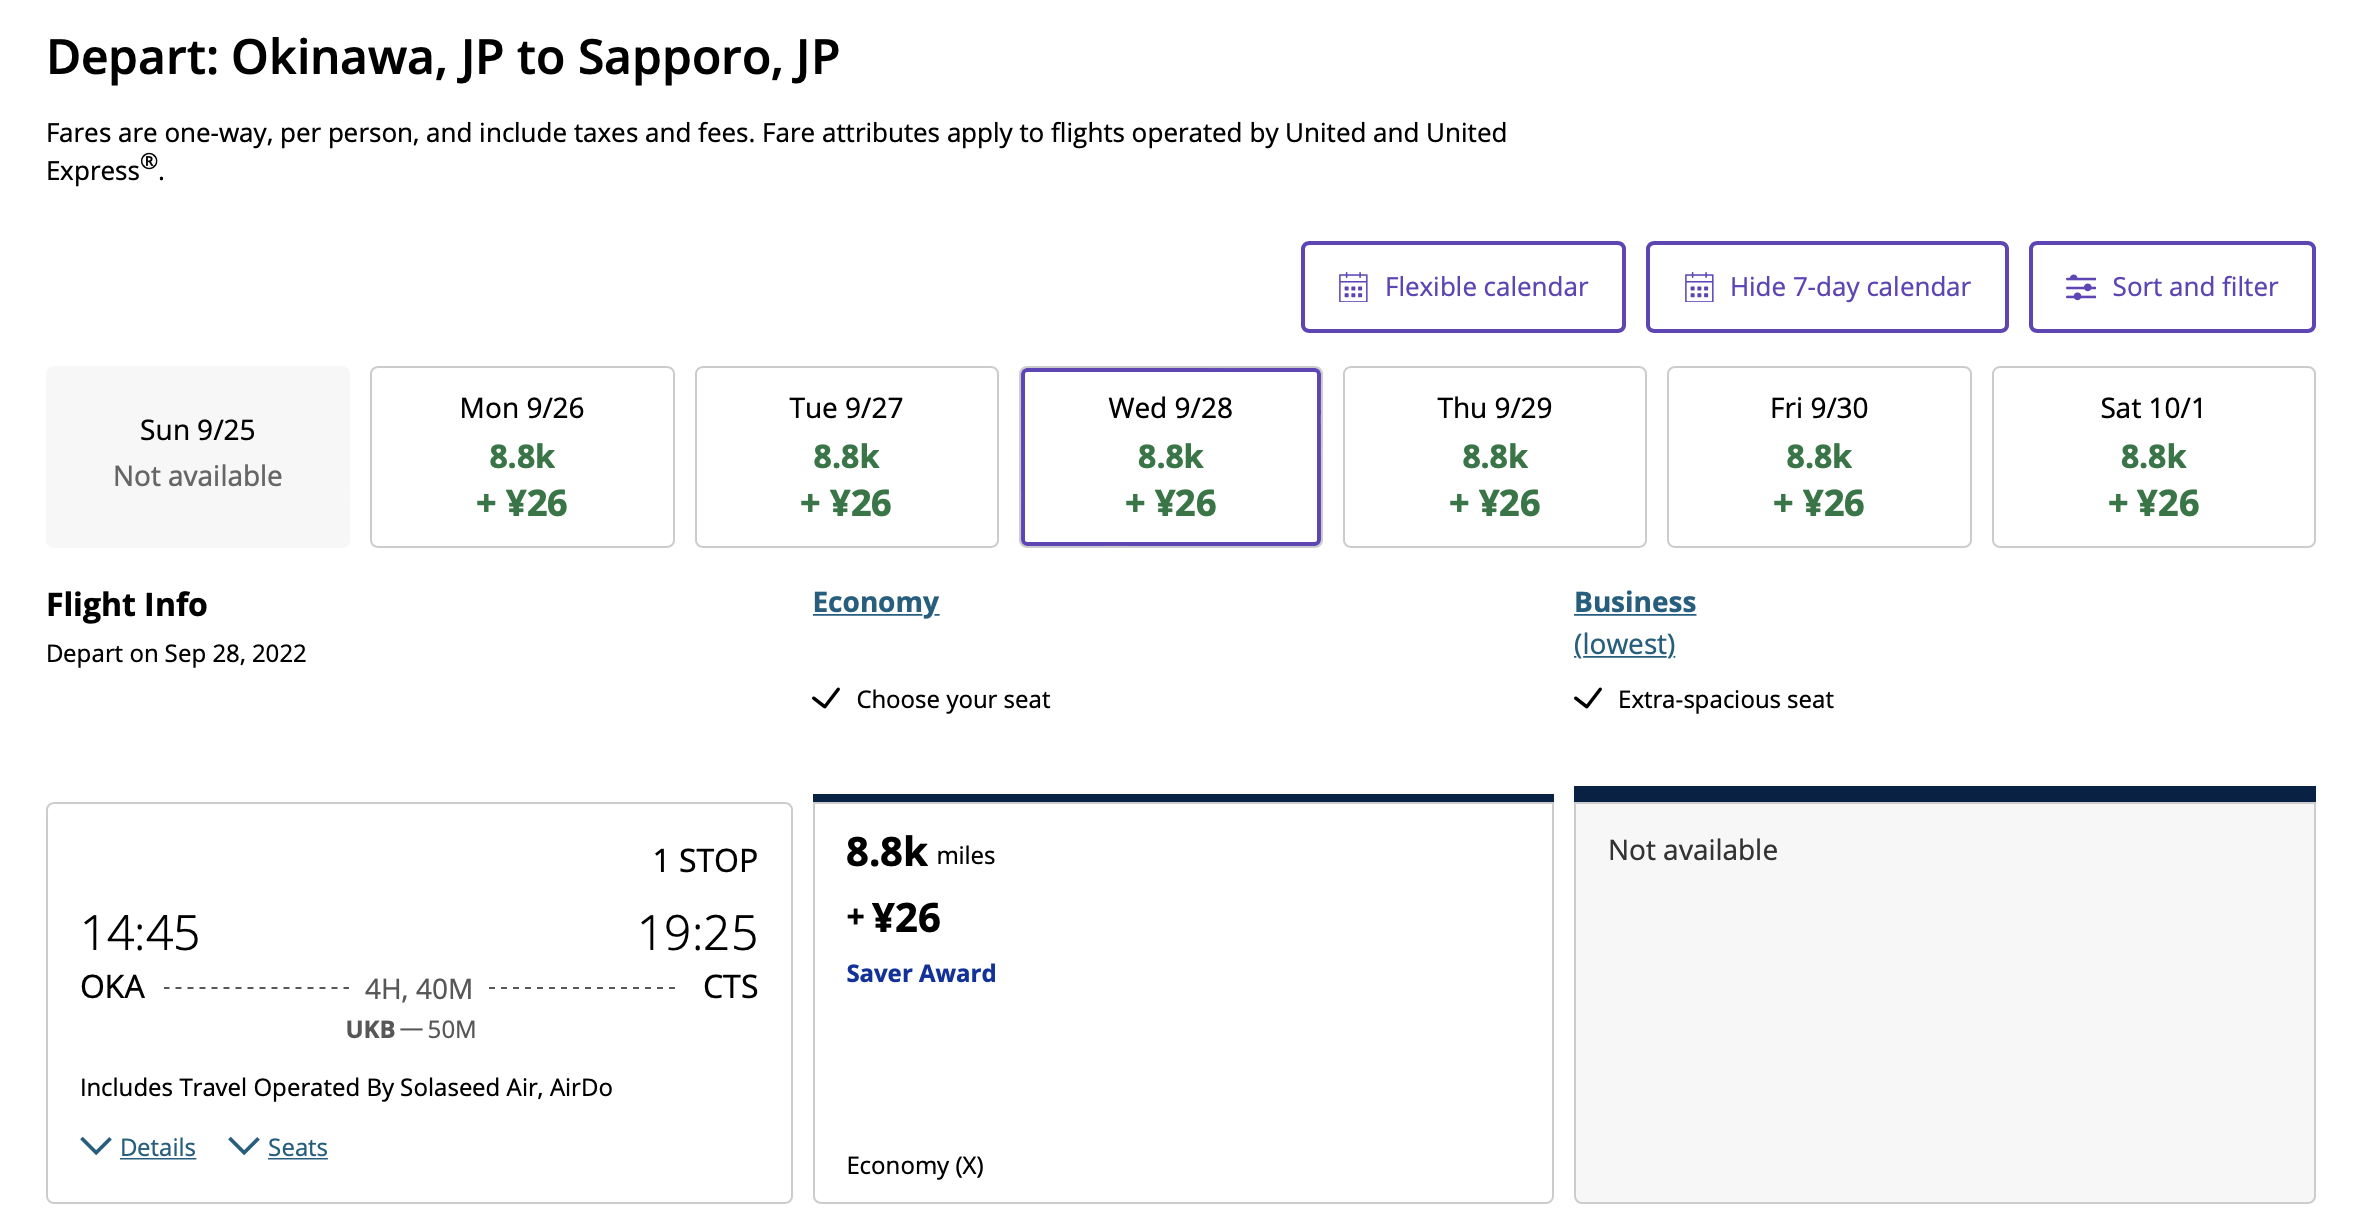Image resolution: width=2356 pixels, height=1222 pixels.
Task: Select the Sun 9/25 date card
Action: click(x=198, y=456)
